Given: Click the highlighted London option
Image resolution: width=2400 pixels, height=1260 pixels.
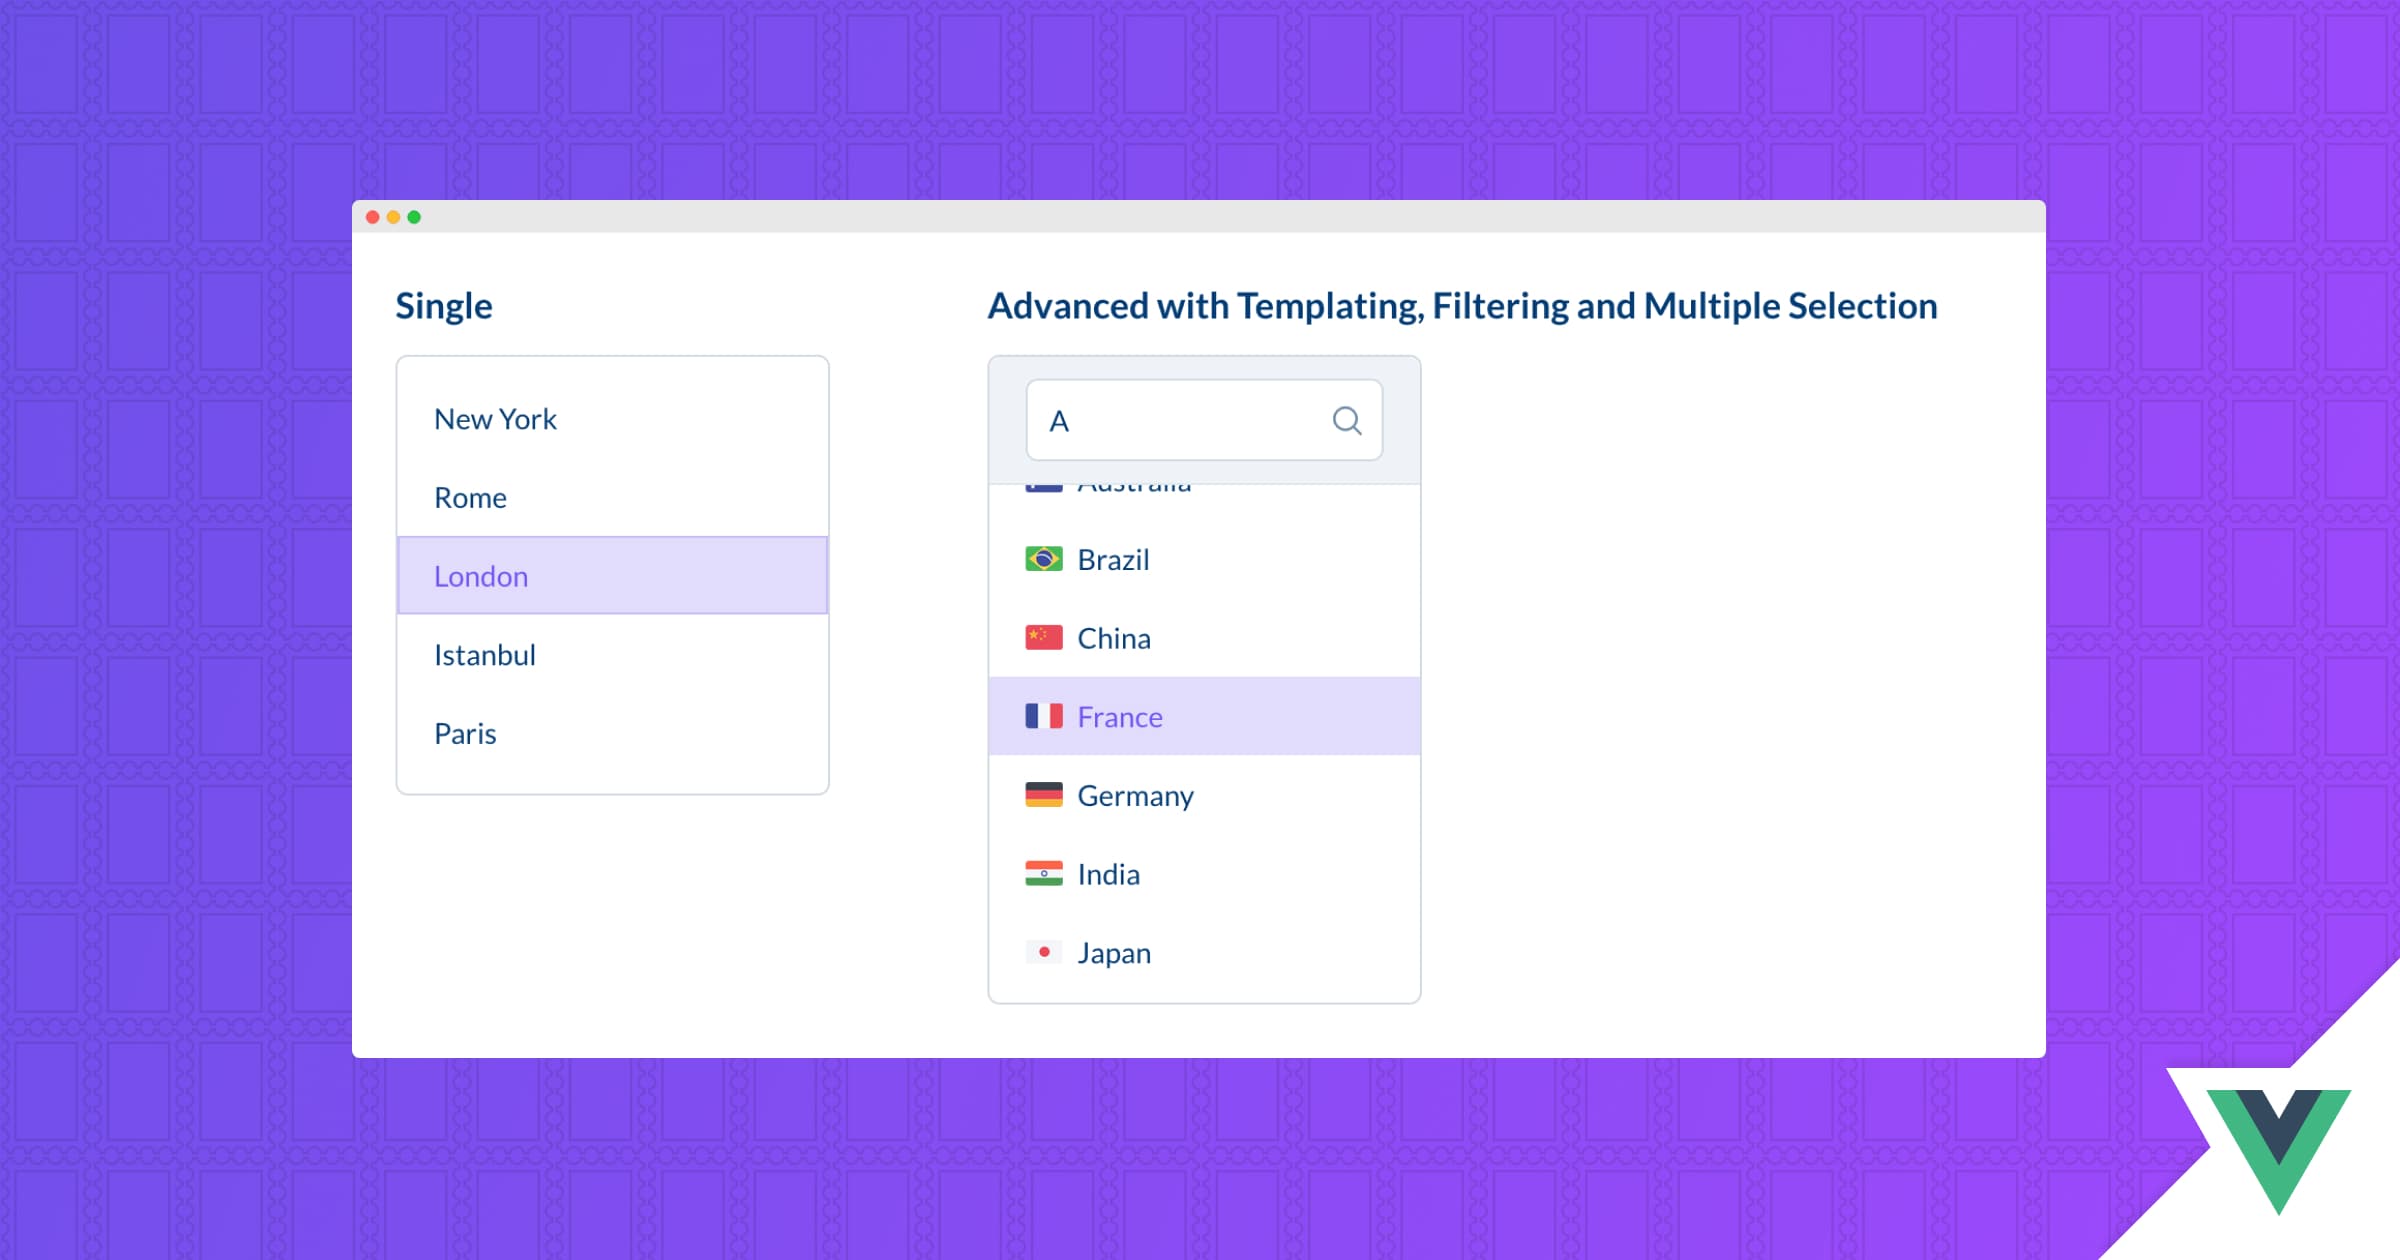Looking at the screenshot, I should pos(612,576).
